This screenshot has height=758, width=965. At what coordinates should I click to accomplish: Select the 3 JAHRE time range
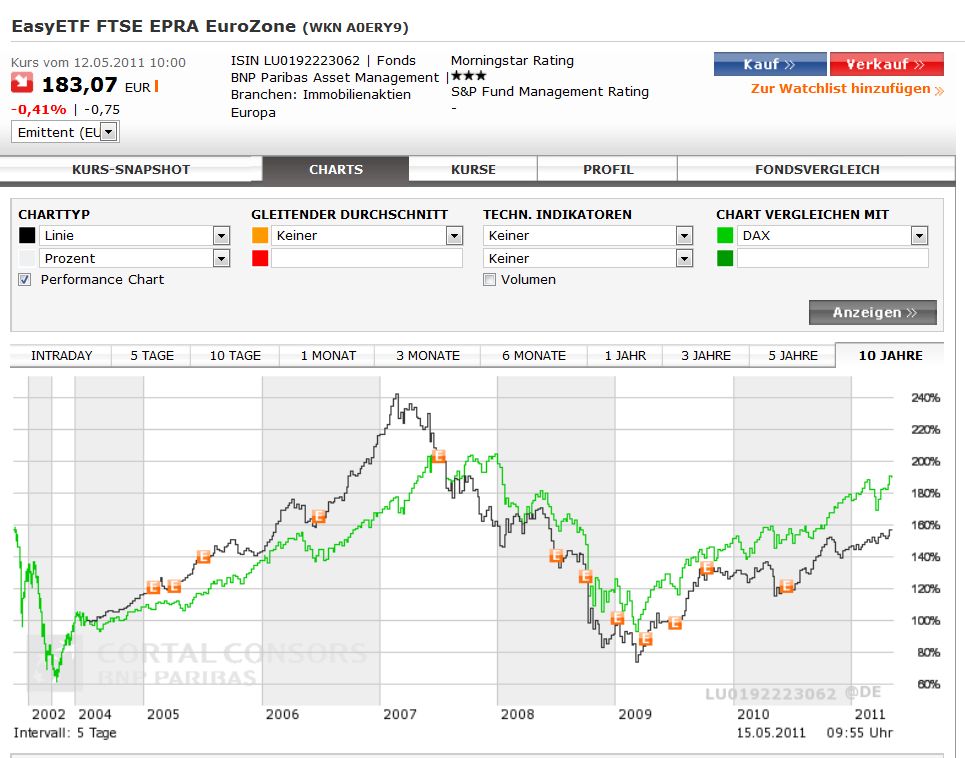tap(706, 356)
